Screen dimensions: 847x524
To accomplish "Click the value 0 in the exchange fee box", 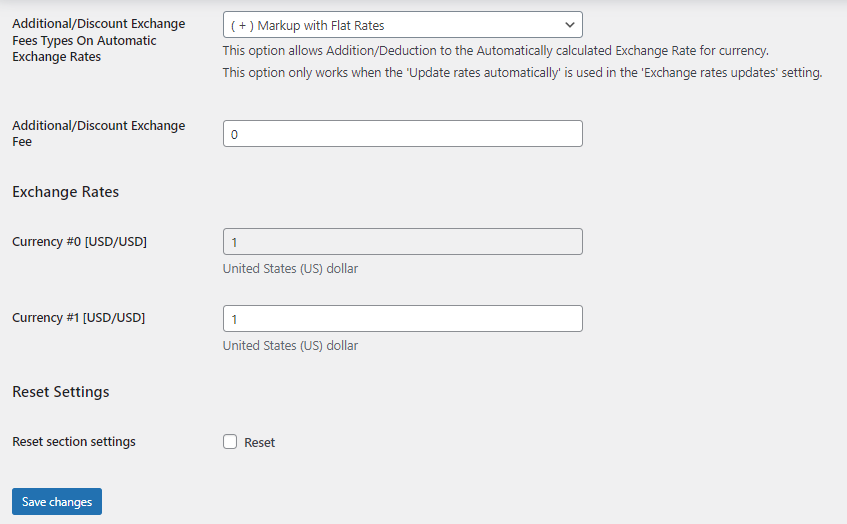I will (234, 134).
